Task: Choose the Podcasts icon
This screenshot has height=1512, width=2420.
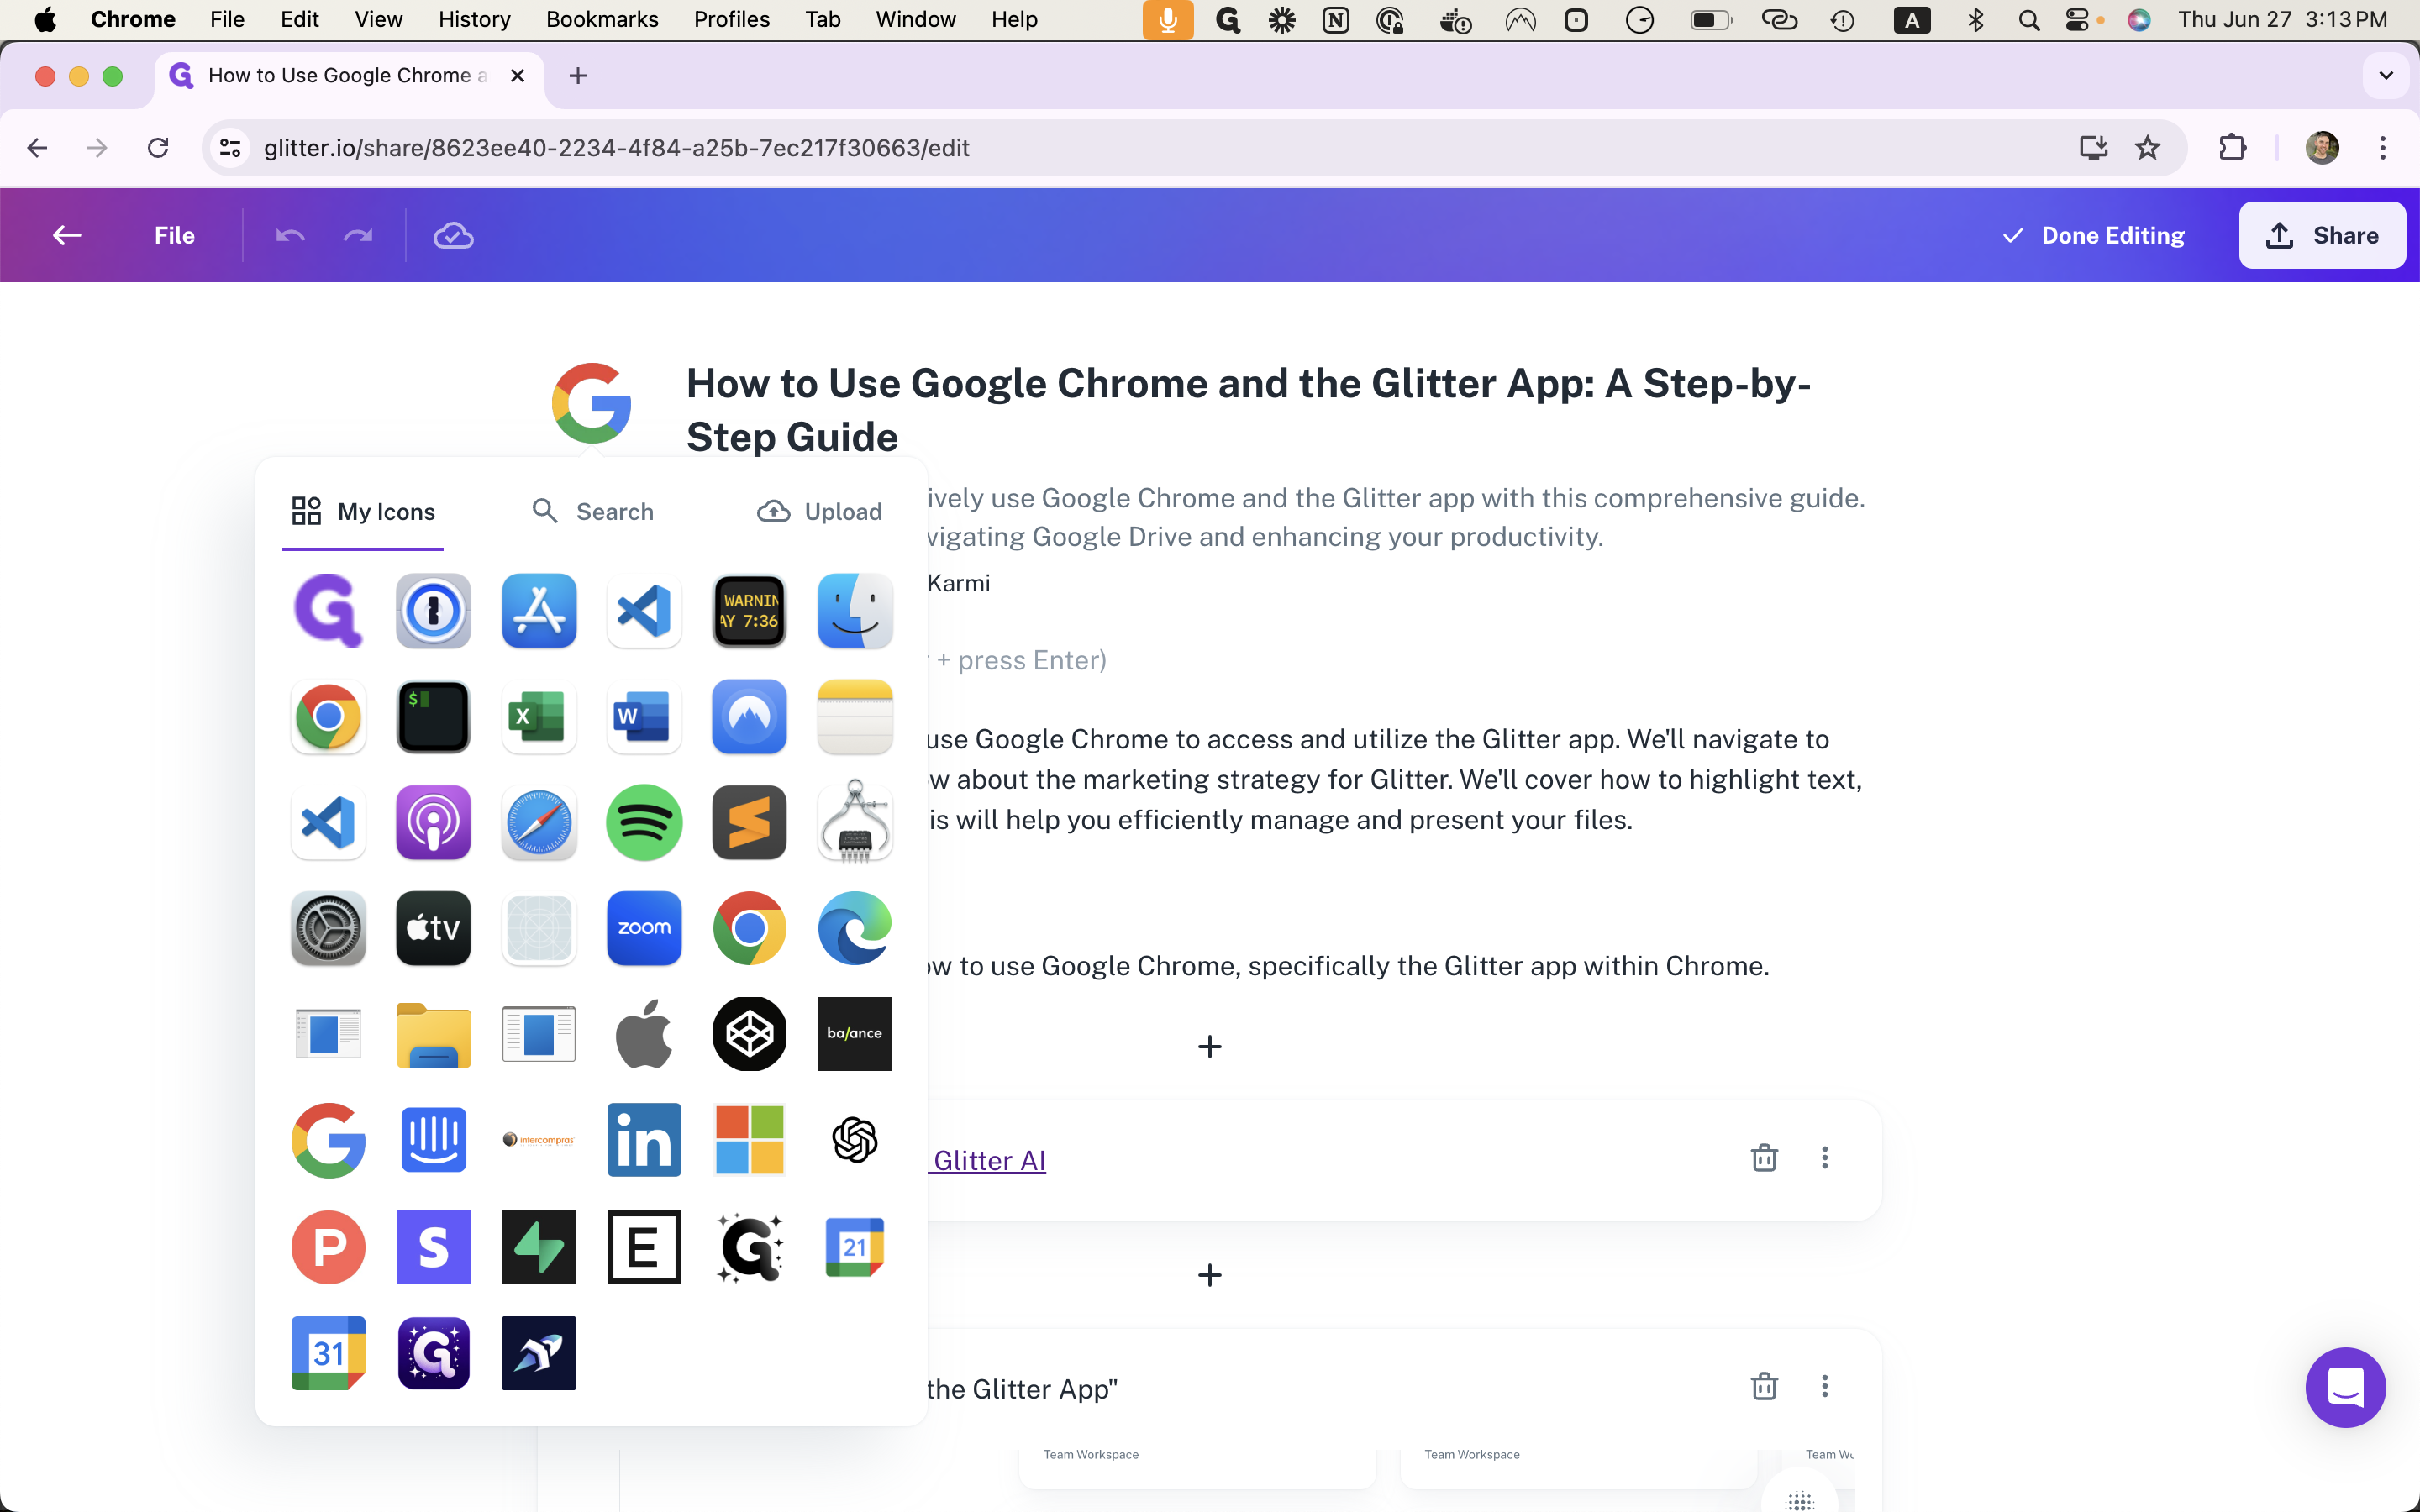Action: [433, 823]
